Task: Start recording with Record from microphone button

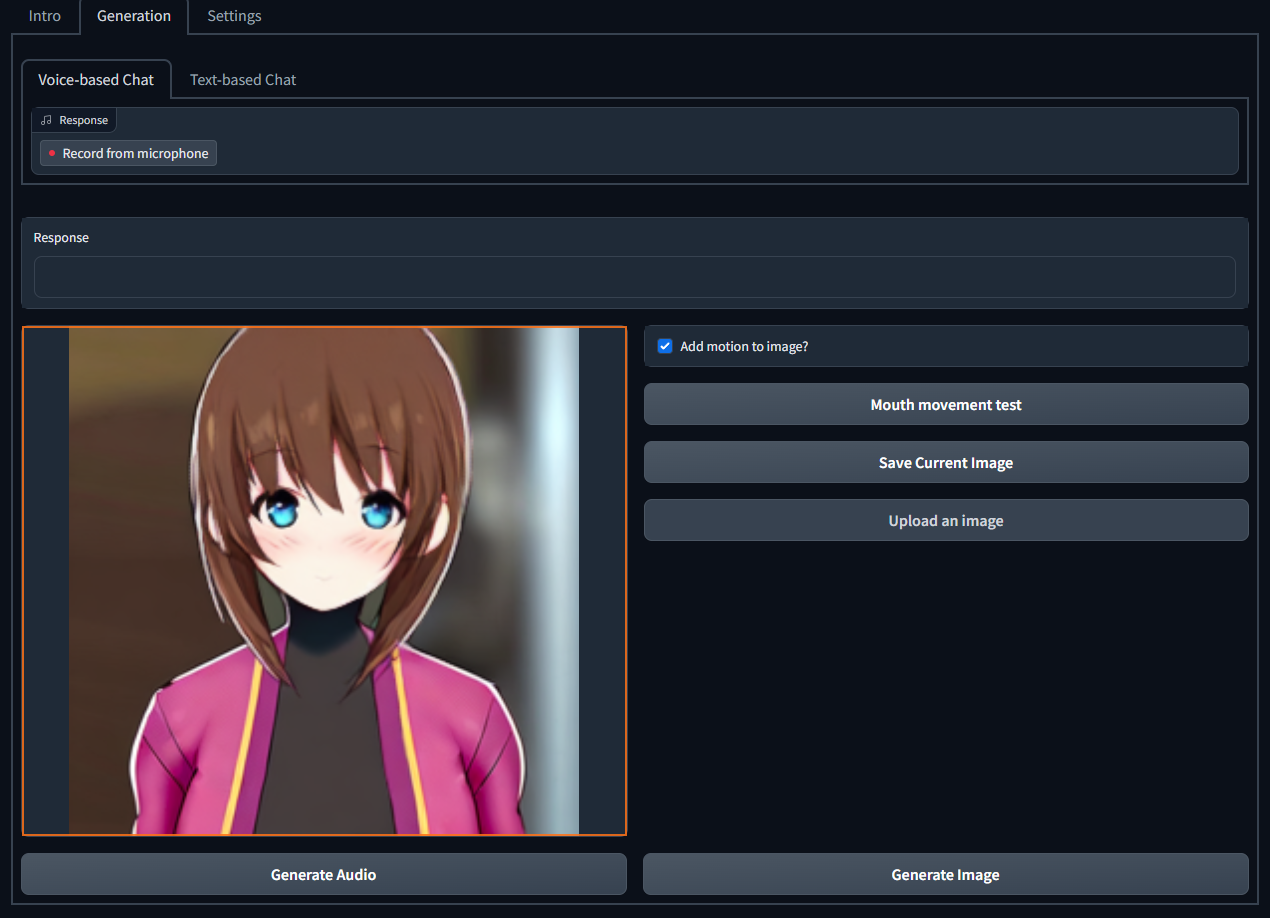Action: pos(128,153)
